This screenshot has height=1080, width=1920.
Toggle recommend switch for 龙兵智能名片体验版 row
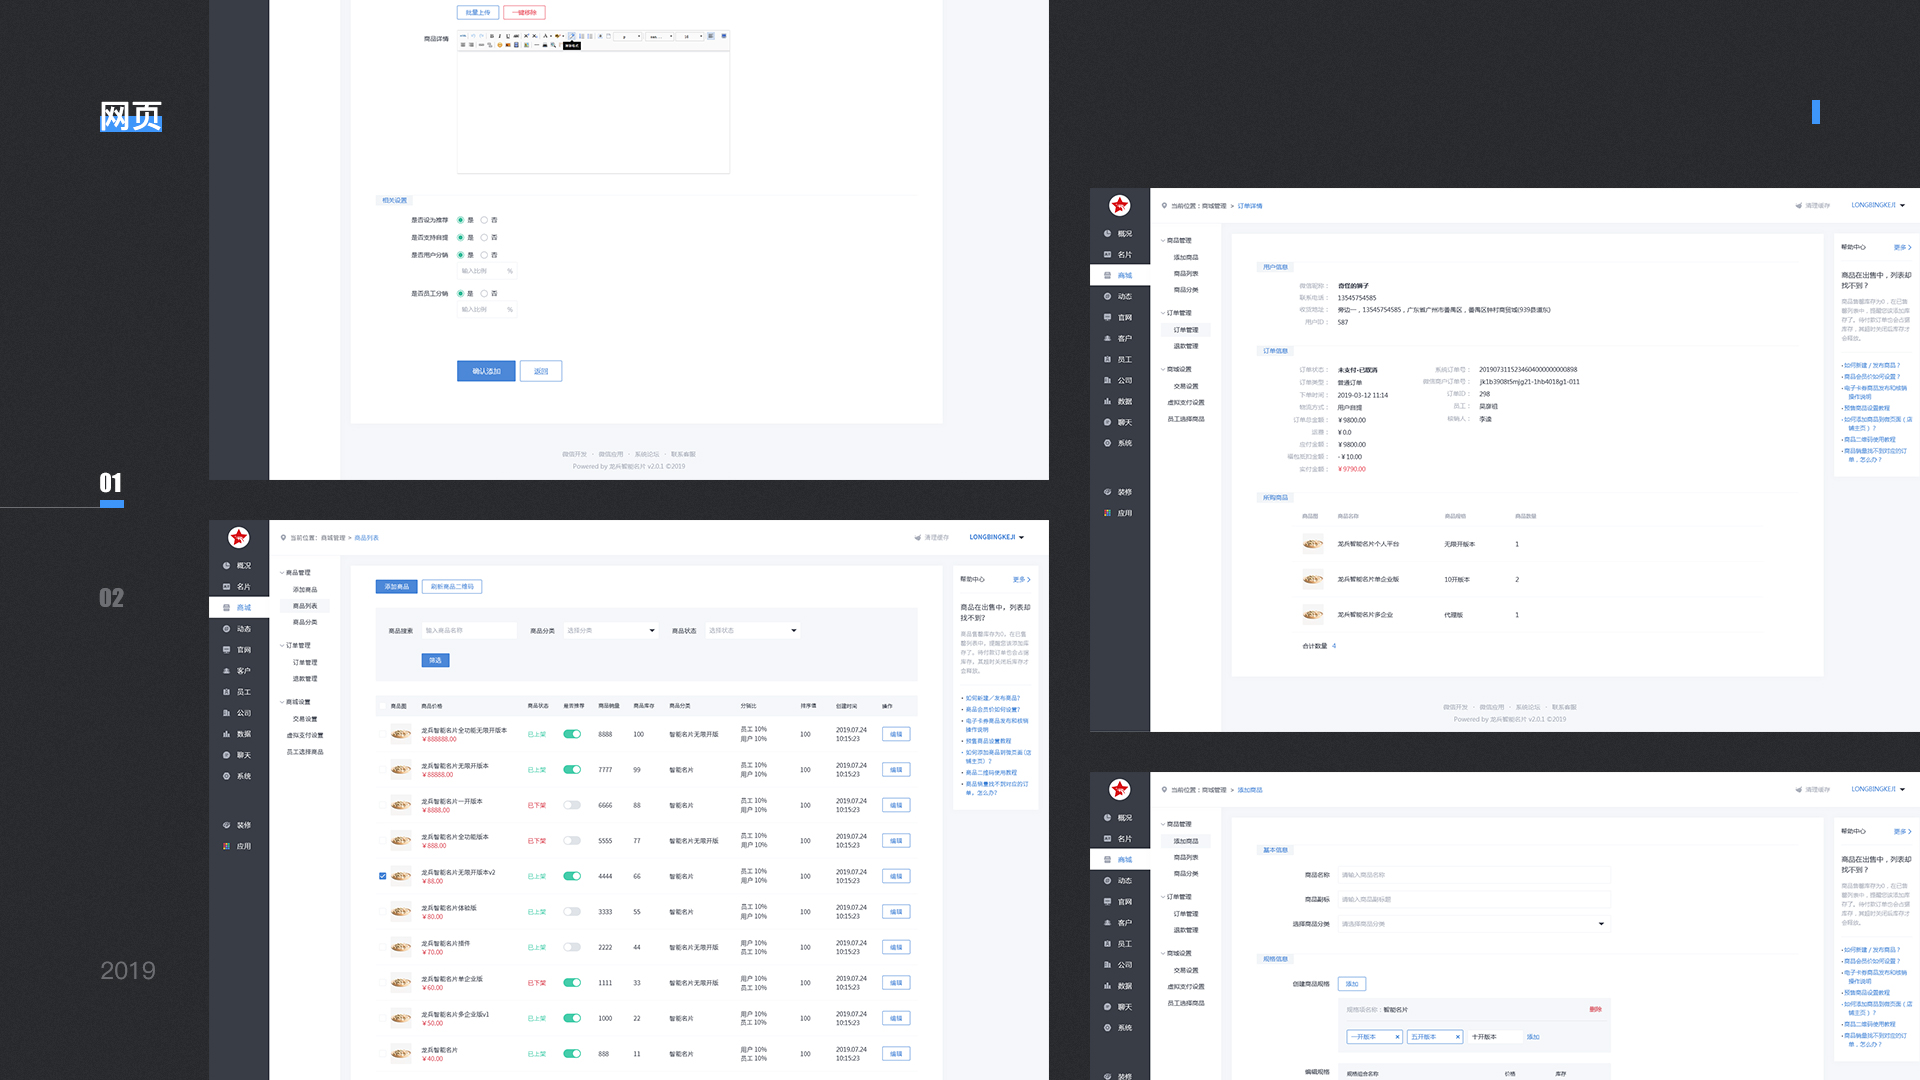572,912
